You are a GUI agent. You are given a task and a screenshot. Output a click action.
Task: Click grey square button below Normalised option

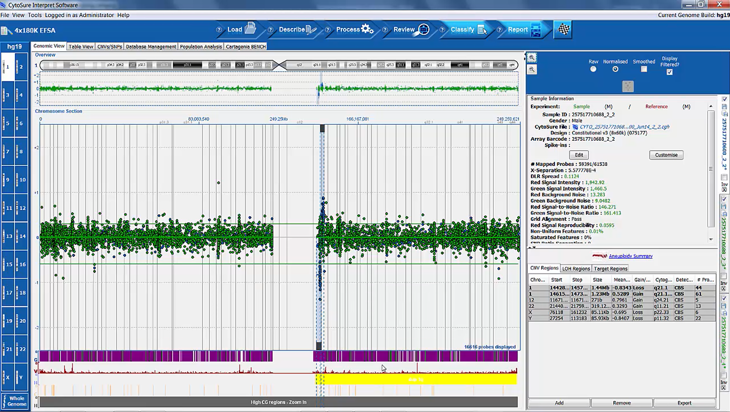click(x=628, y=86)
